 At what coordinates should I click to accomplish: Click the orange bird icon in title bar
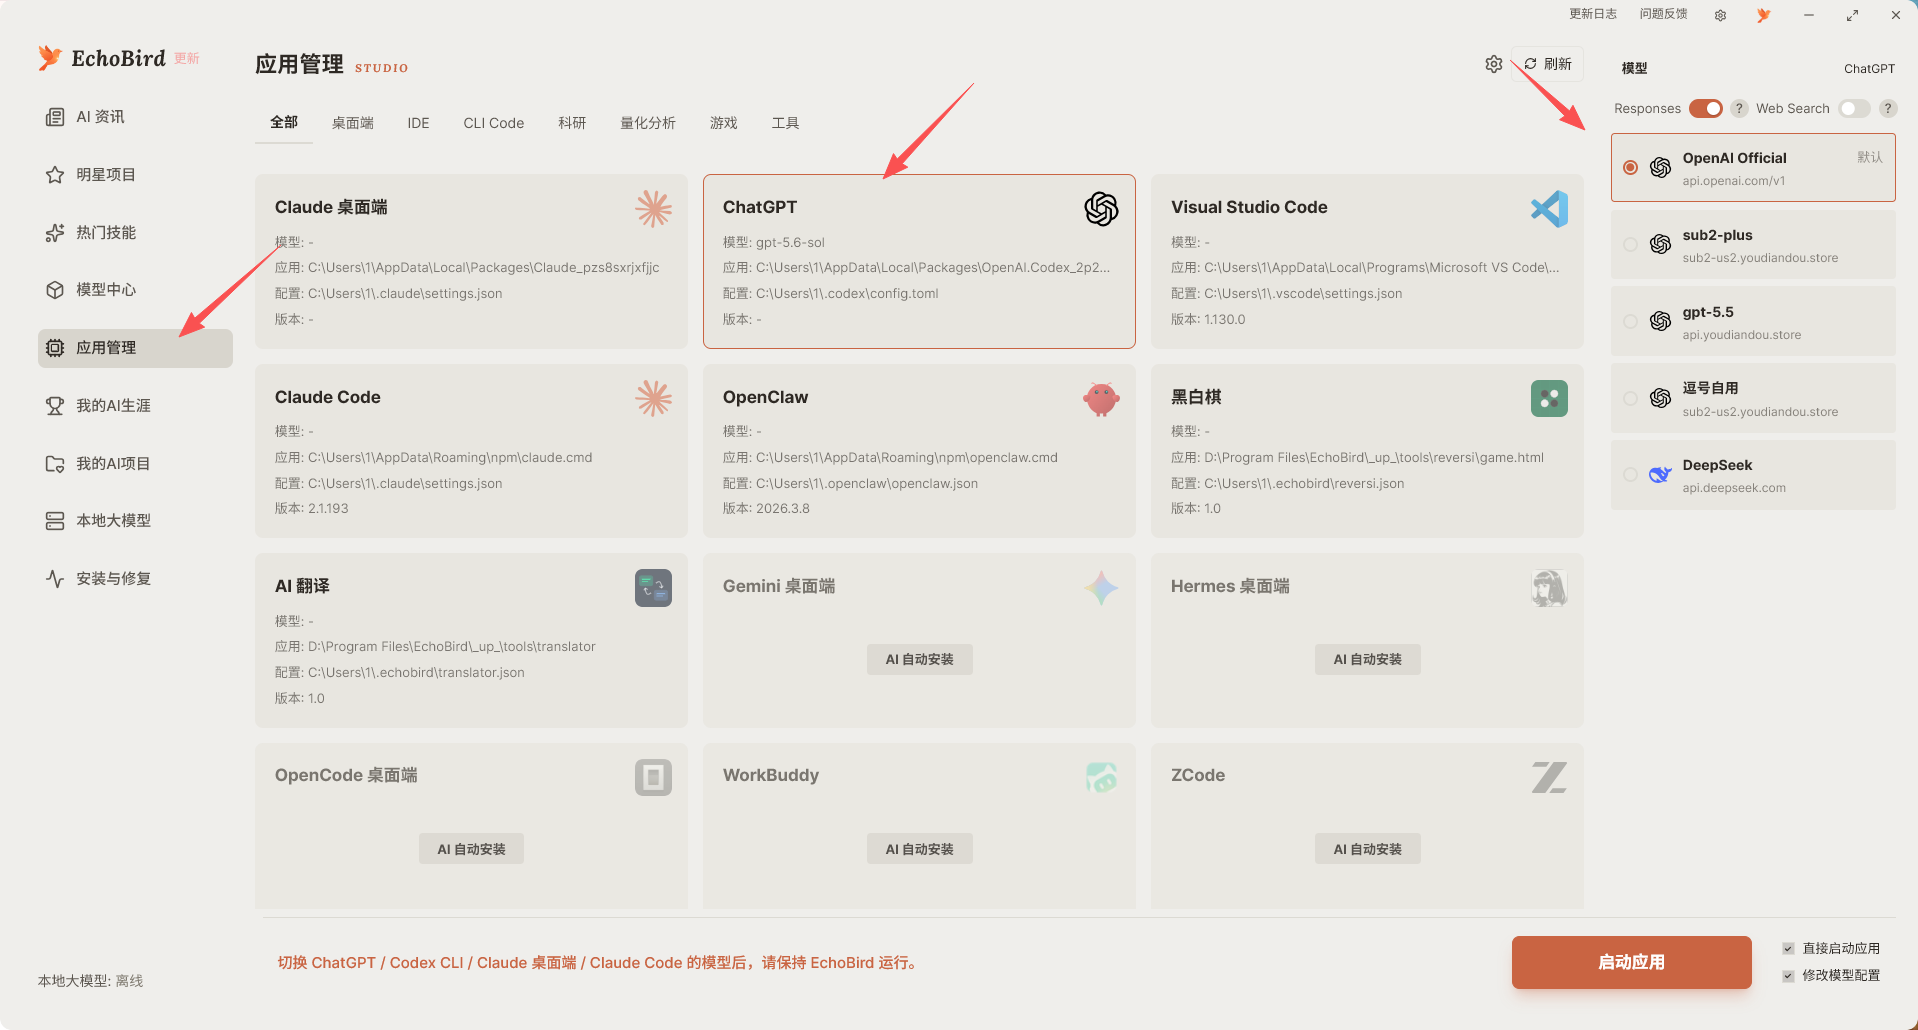(1764, 15)
